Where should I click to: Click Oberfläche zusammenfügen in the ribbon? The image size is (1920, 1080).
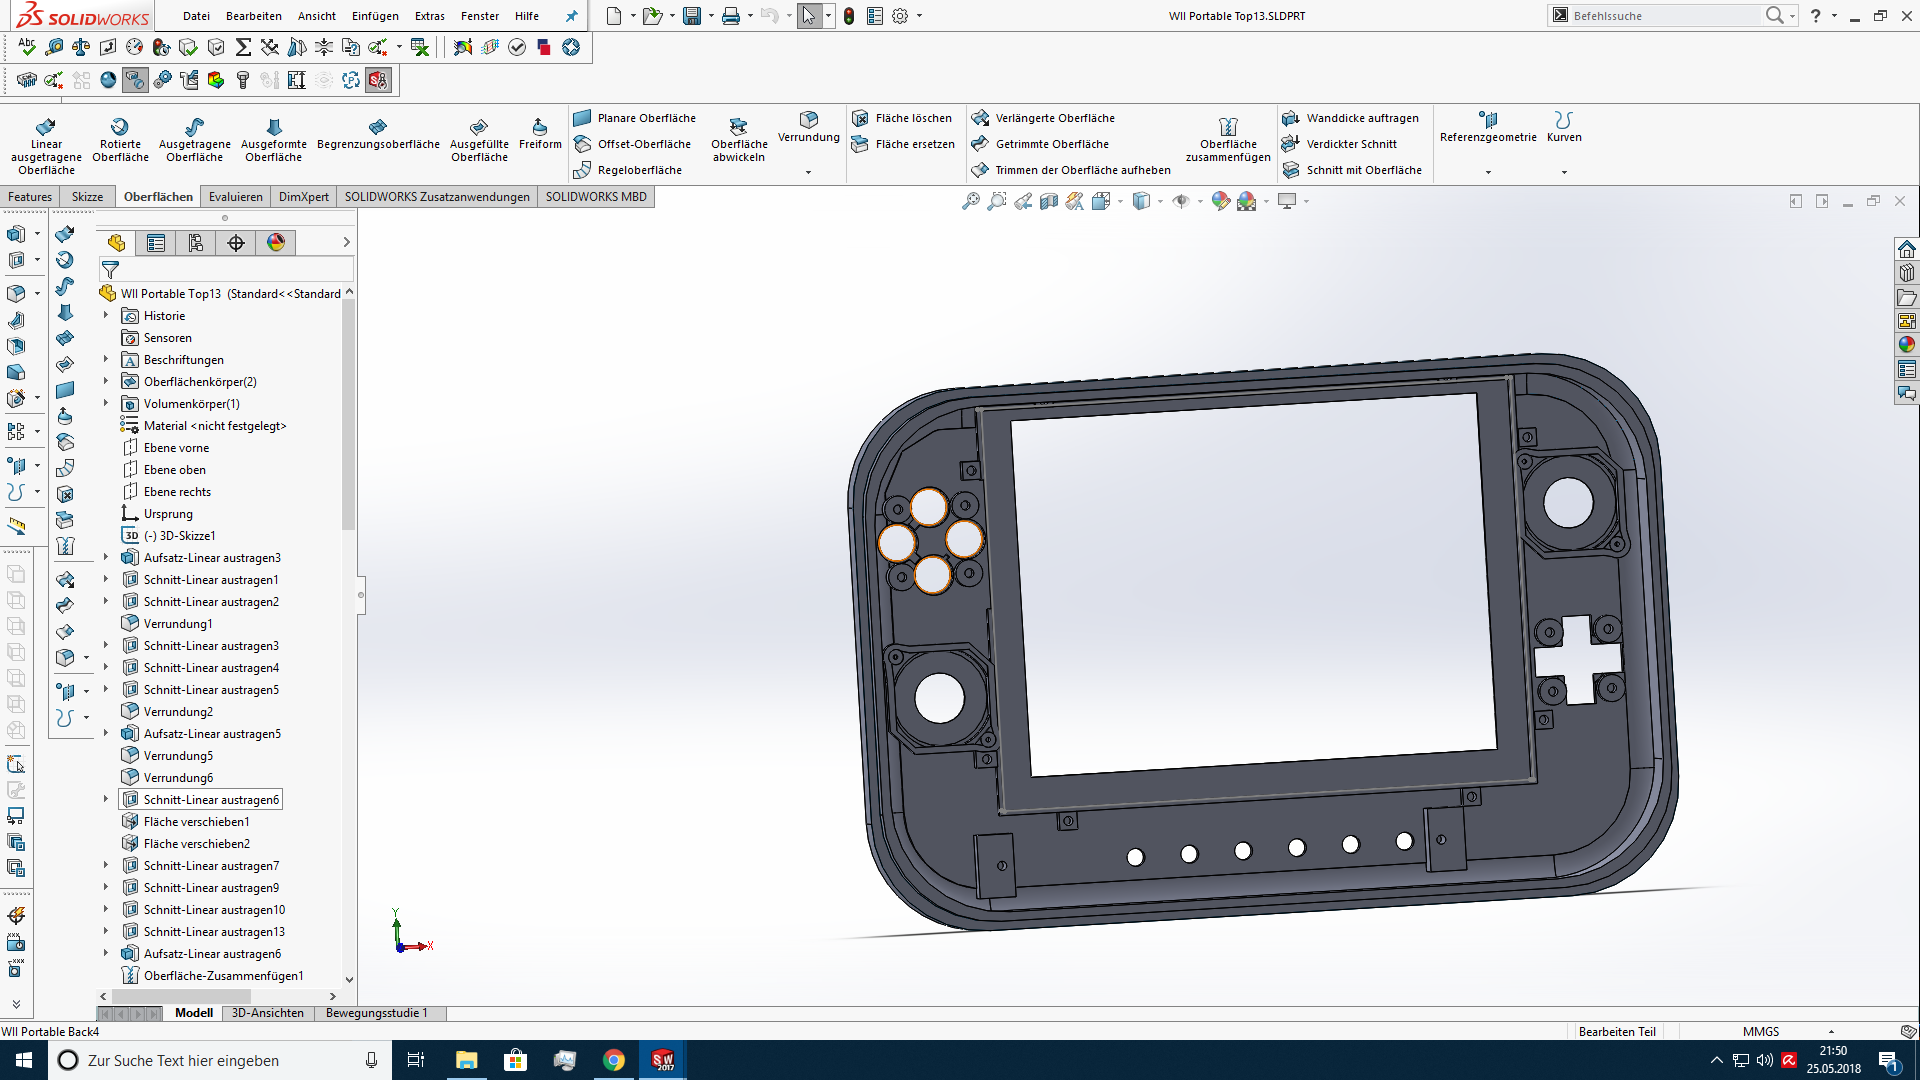click(1228, 140)
